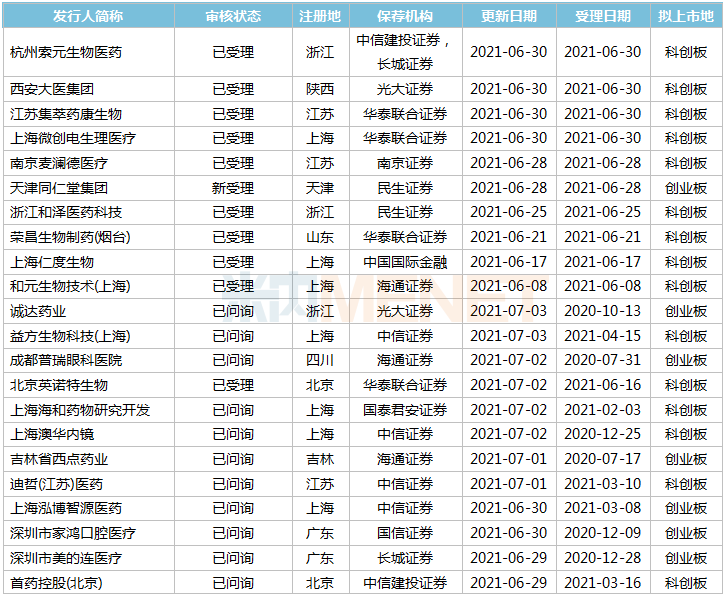Click acceptance date 2021-04-15
726x595 pixels.
click(x=603, y=336)
